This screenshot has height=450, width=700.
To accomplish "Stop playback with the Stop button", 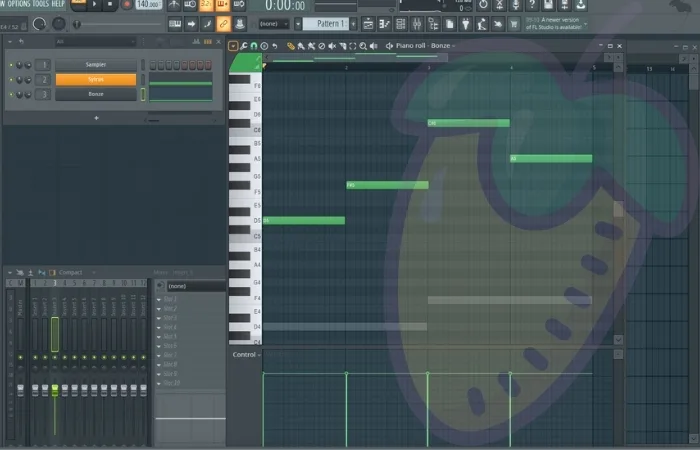I will pyautogui.click(x=110, y=4).
